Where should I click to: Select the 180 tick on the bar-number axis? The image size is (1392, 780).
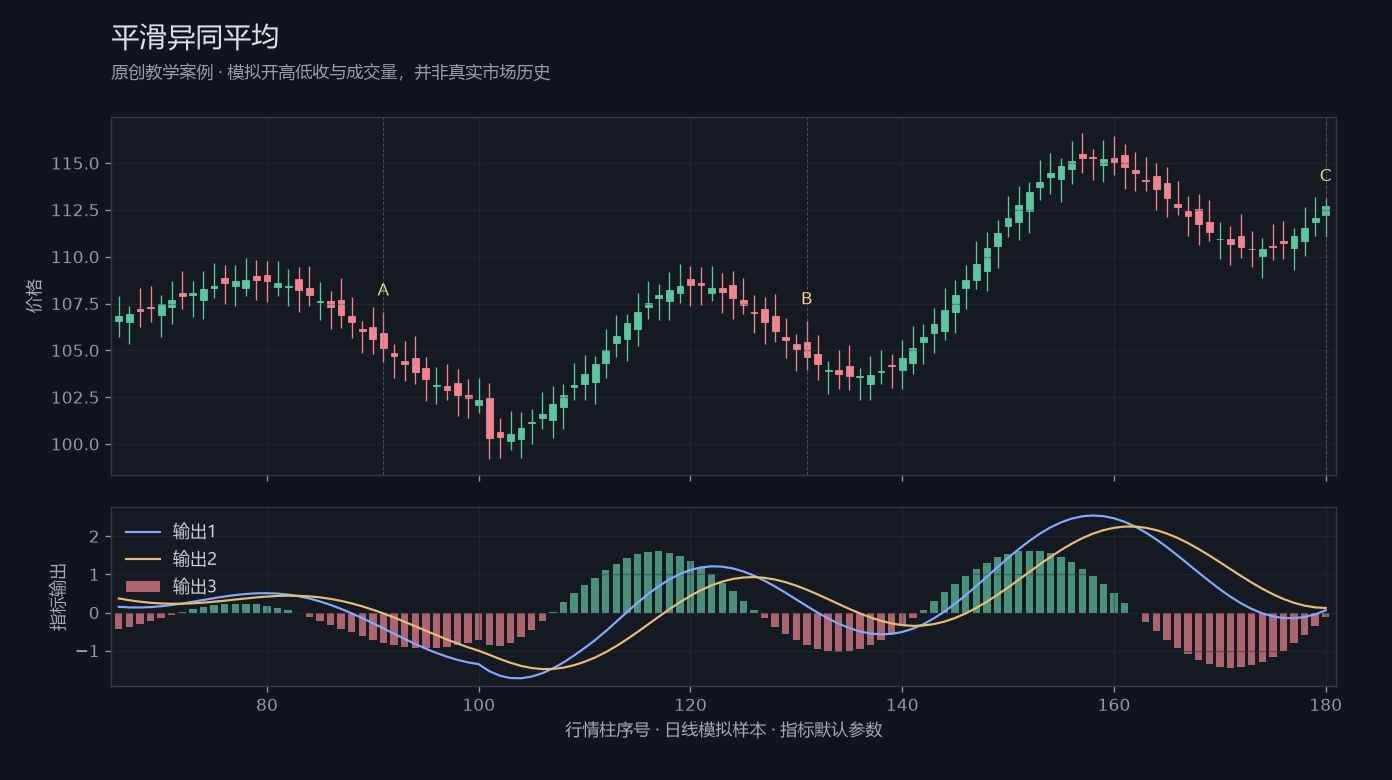coord(1326,704)
